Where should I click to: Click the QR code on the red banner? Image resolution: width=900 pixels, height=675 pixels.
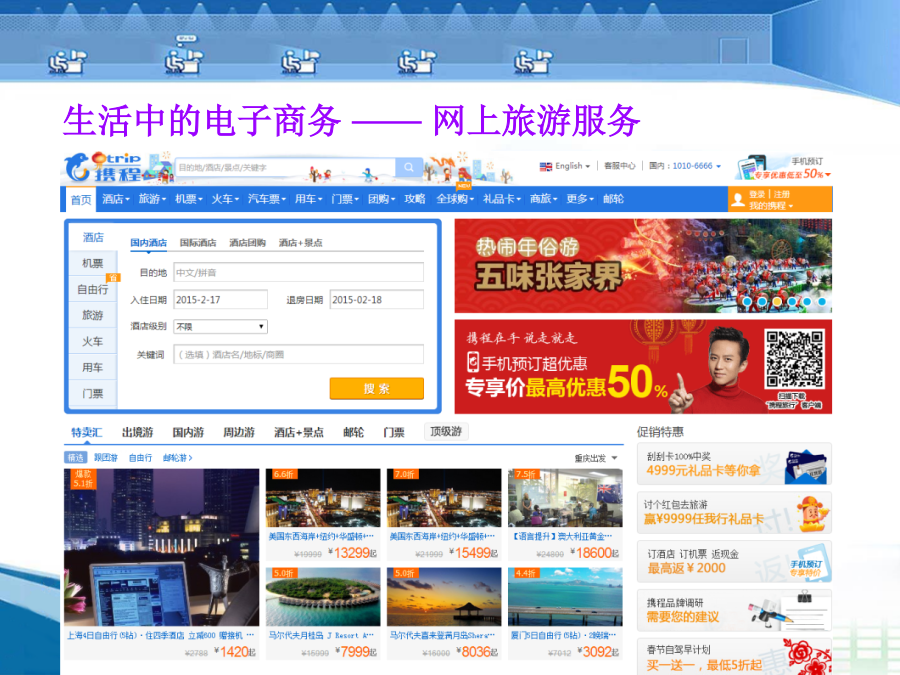click(794, 359)
